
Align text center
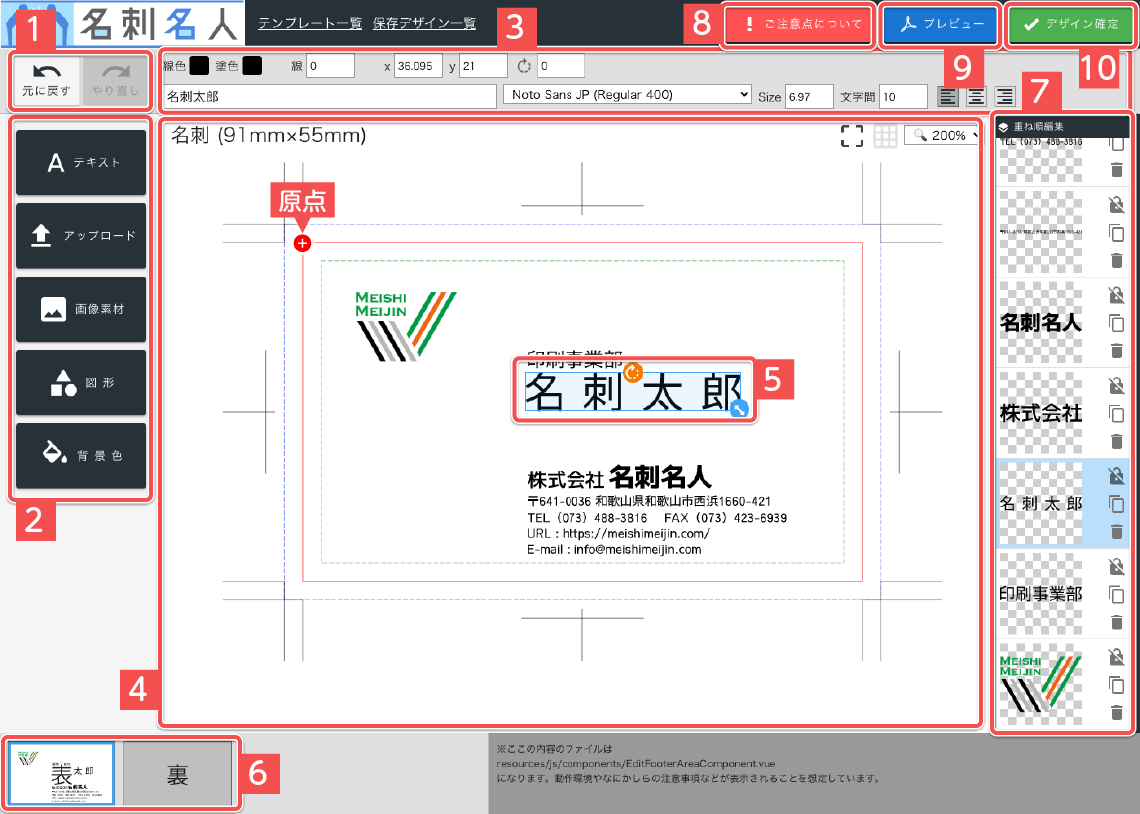point(976,96)
